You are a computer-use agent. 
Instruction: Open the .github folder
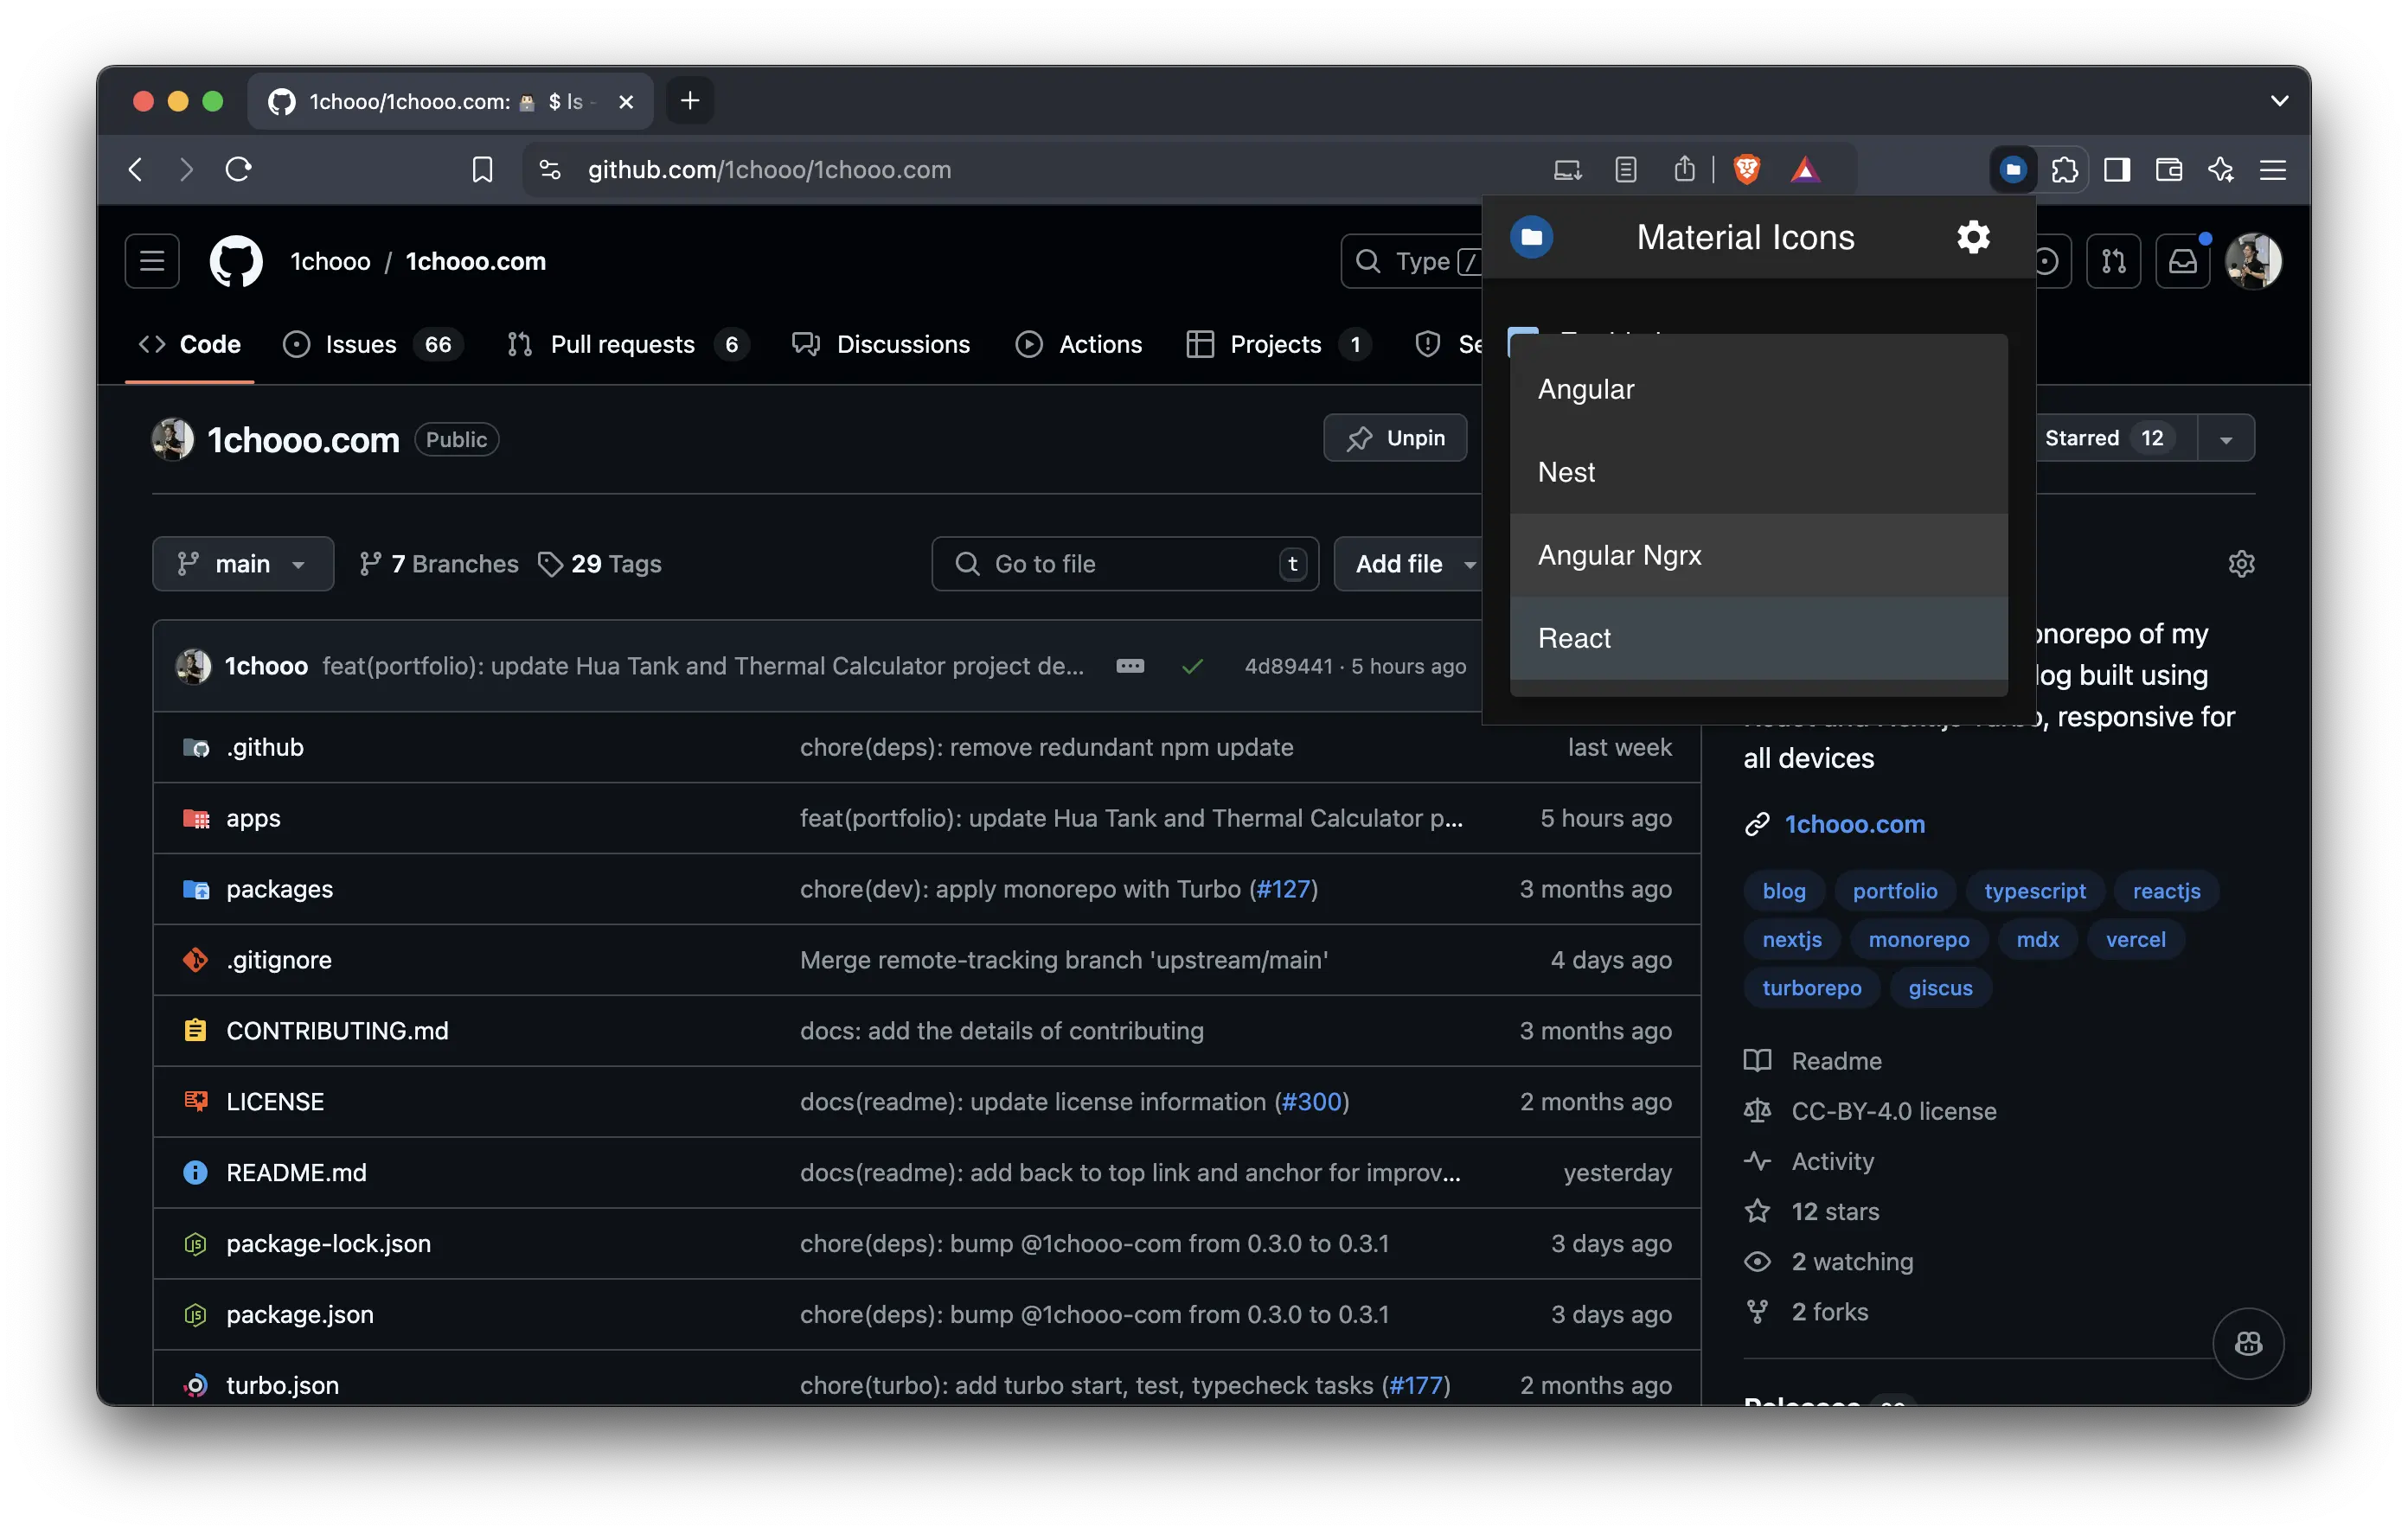pyautogui.click(x=265, y=747)
